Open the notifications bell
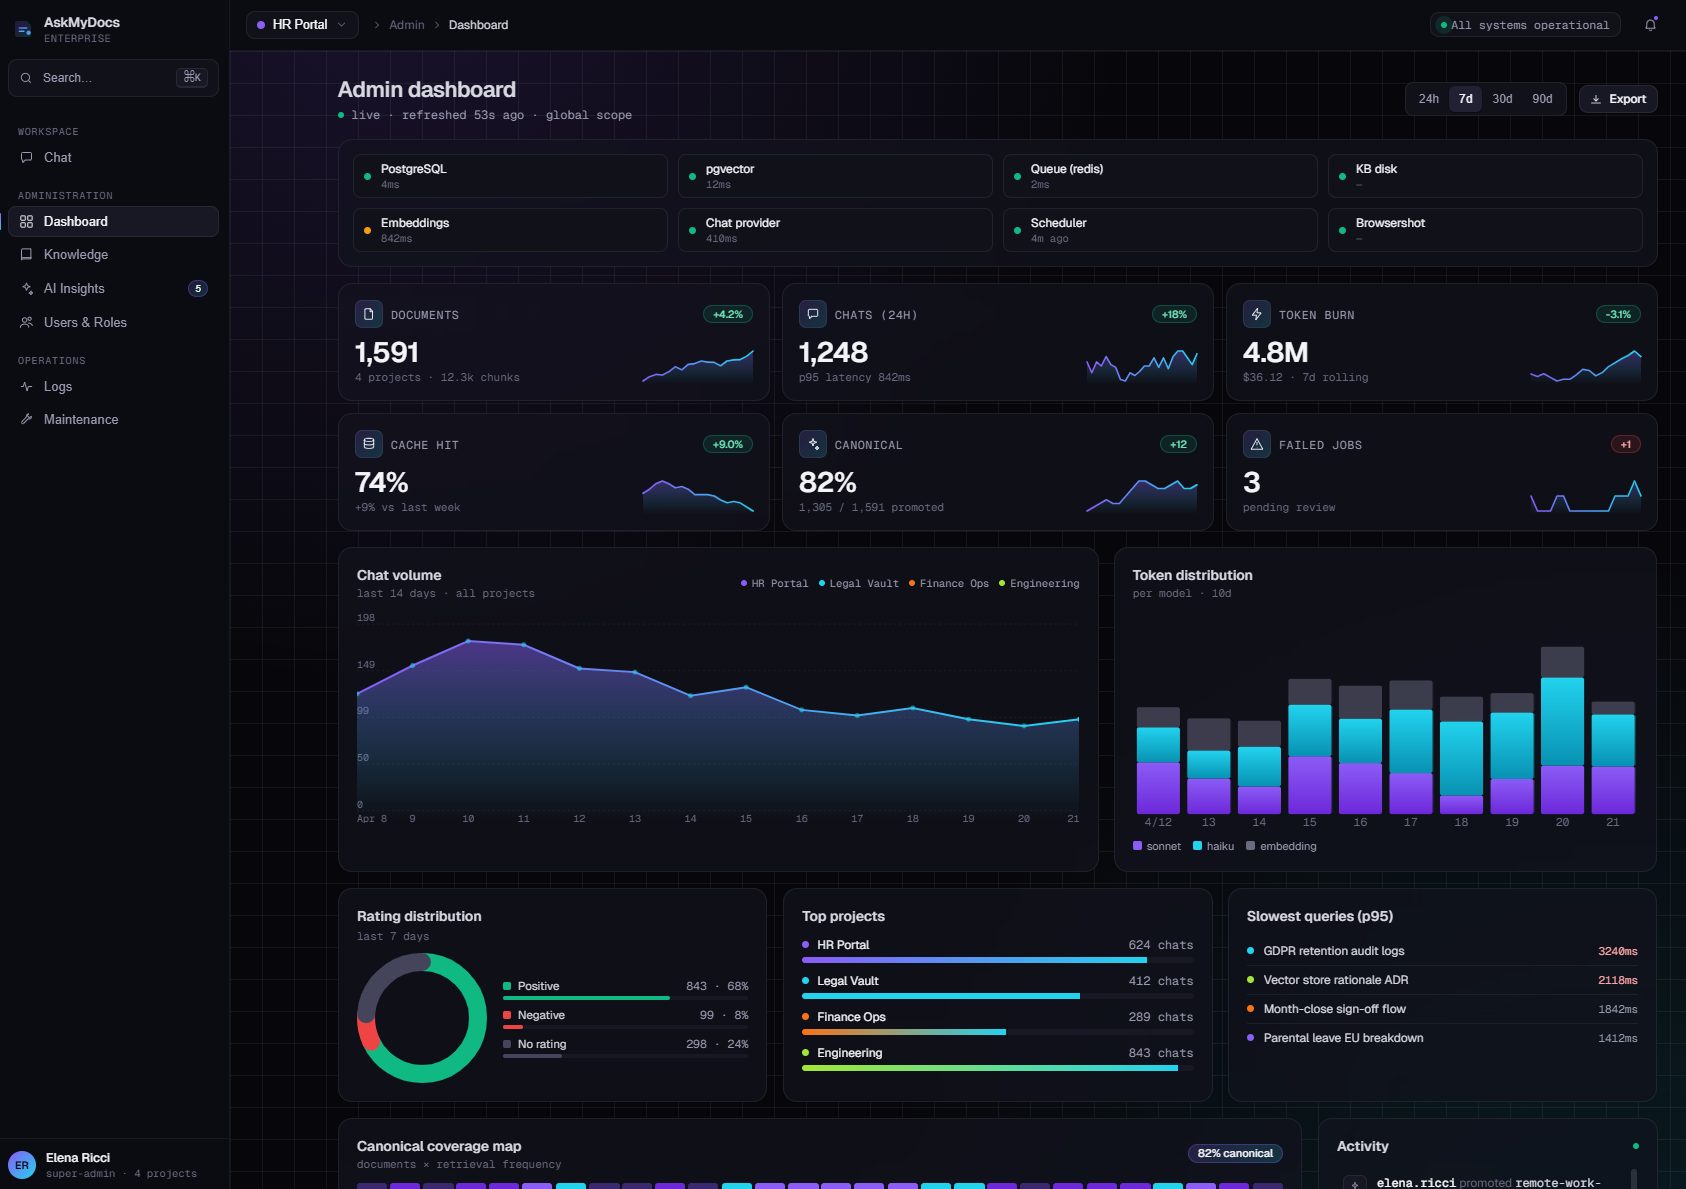The width and height of the screenshot is (1686, 1189). click(1650, 25)
